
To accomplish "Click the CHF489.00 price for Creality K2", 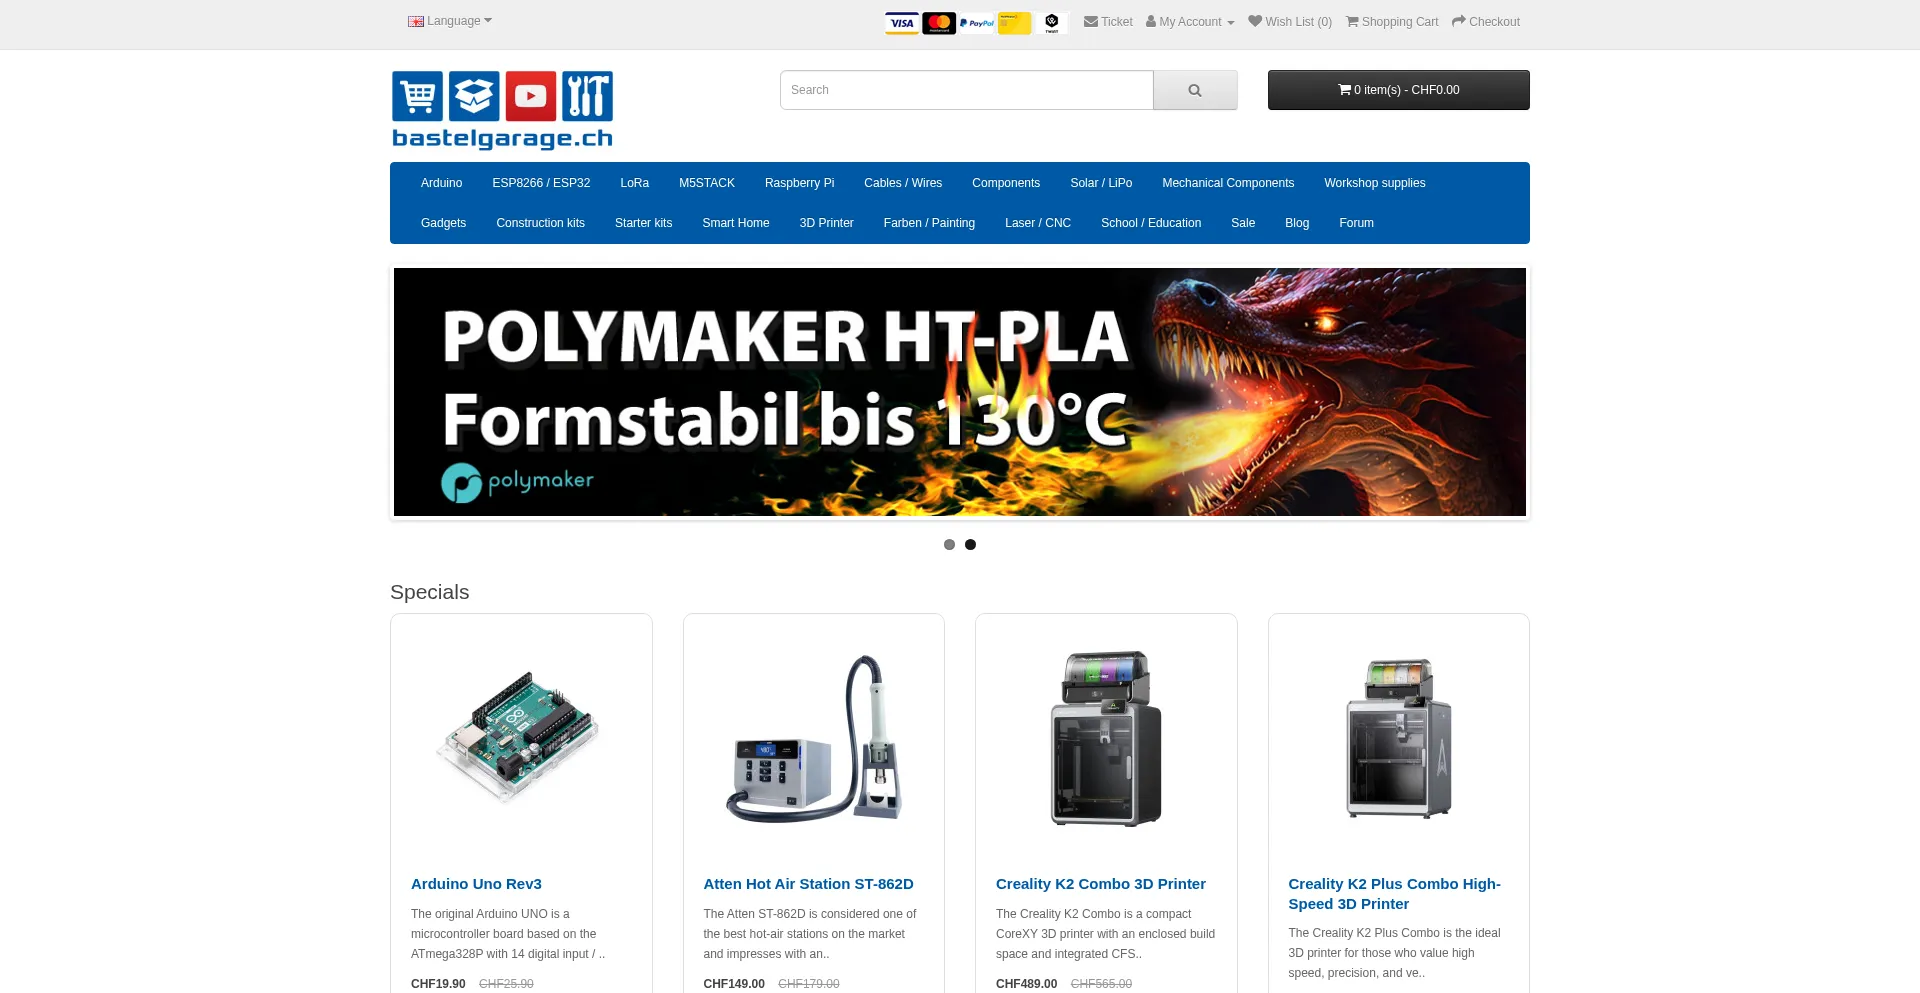I will [x=1026, y=984].
